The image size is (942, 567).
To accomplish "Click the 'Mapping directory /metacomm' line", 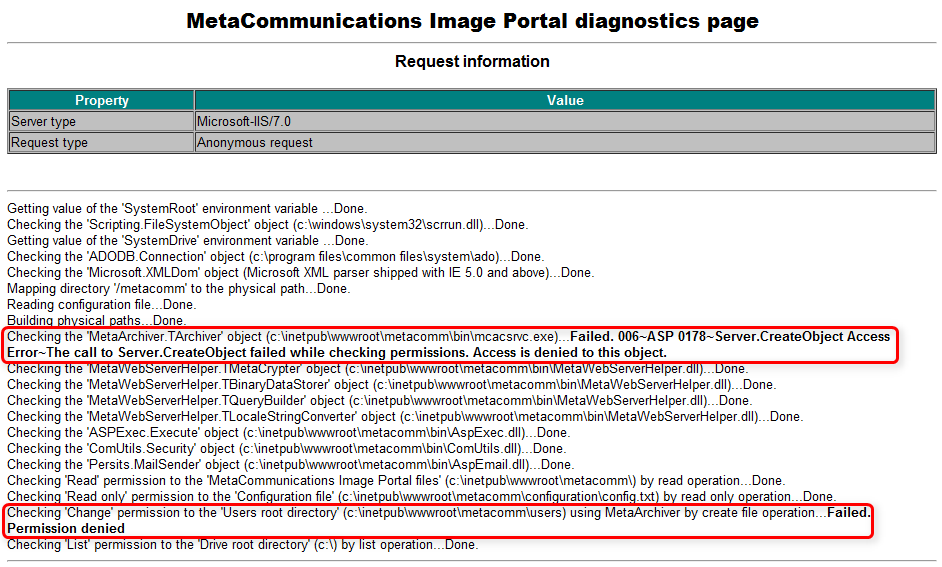I will pos(178,288).
